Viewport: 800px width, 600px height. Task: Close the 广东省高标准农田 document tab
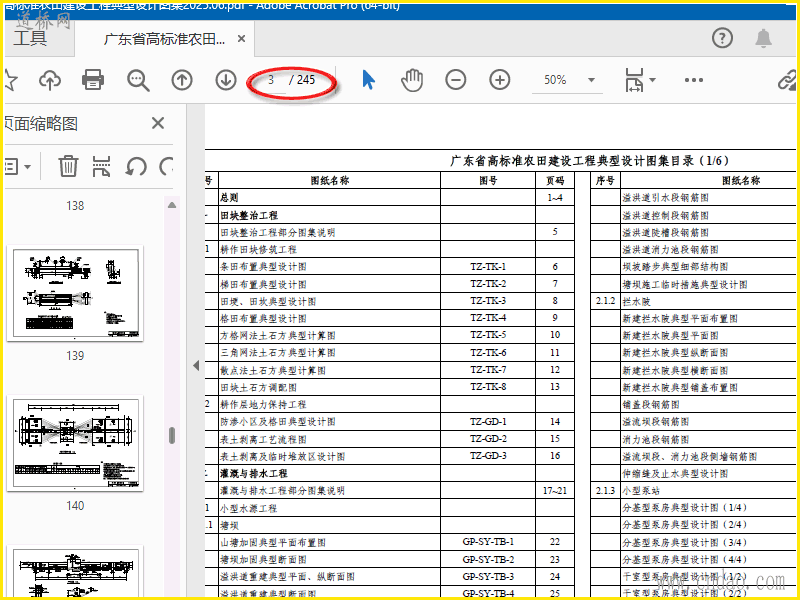241,38
